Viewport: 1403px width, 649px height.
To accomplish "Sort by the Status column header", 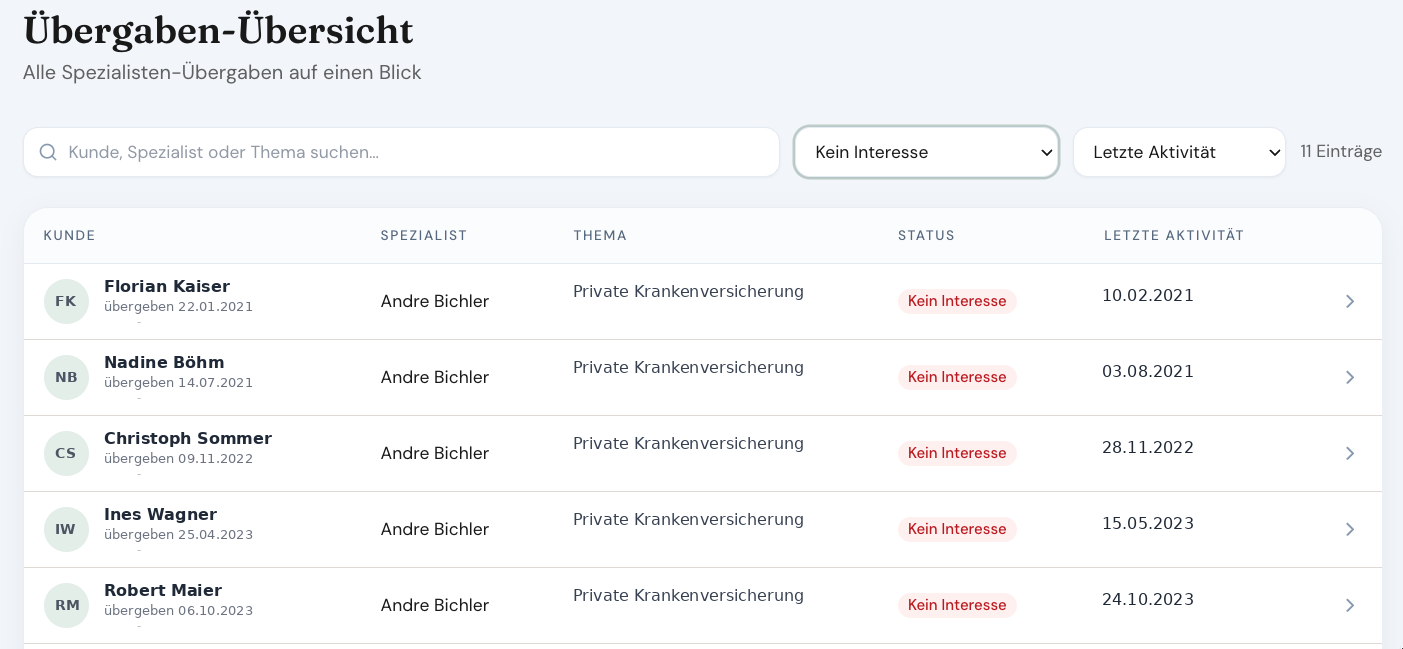I will 926,236.
